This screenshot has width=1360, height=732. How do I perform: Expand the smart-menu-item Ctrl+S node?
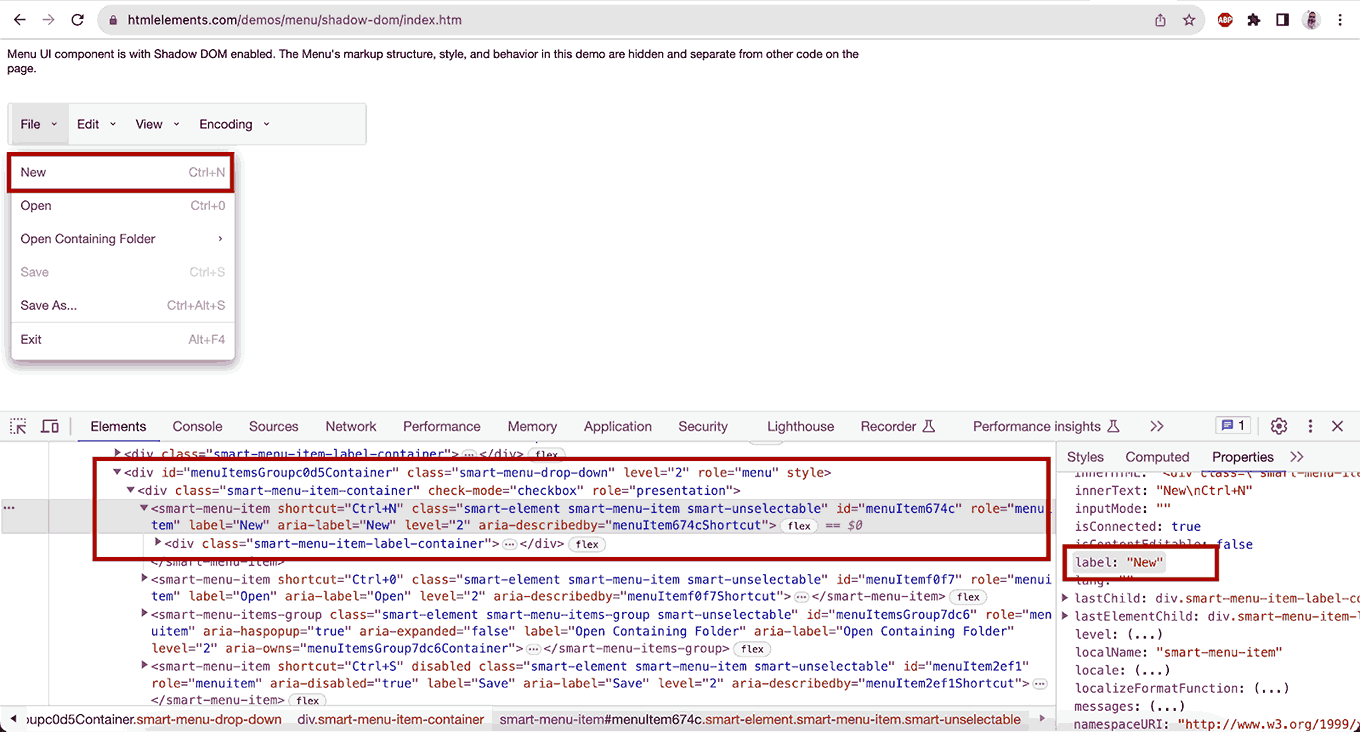pyautogui.click(x=143, y=667)
